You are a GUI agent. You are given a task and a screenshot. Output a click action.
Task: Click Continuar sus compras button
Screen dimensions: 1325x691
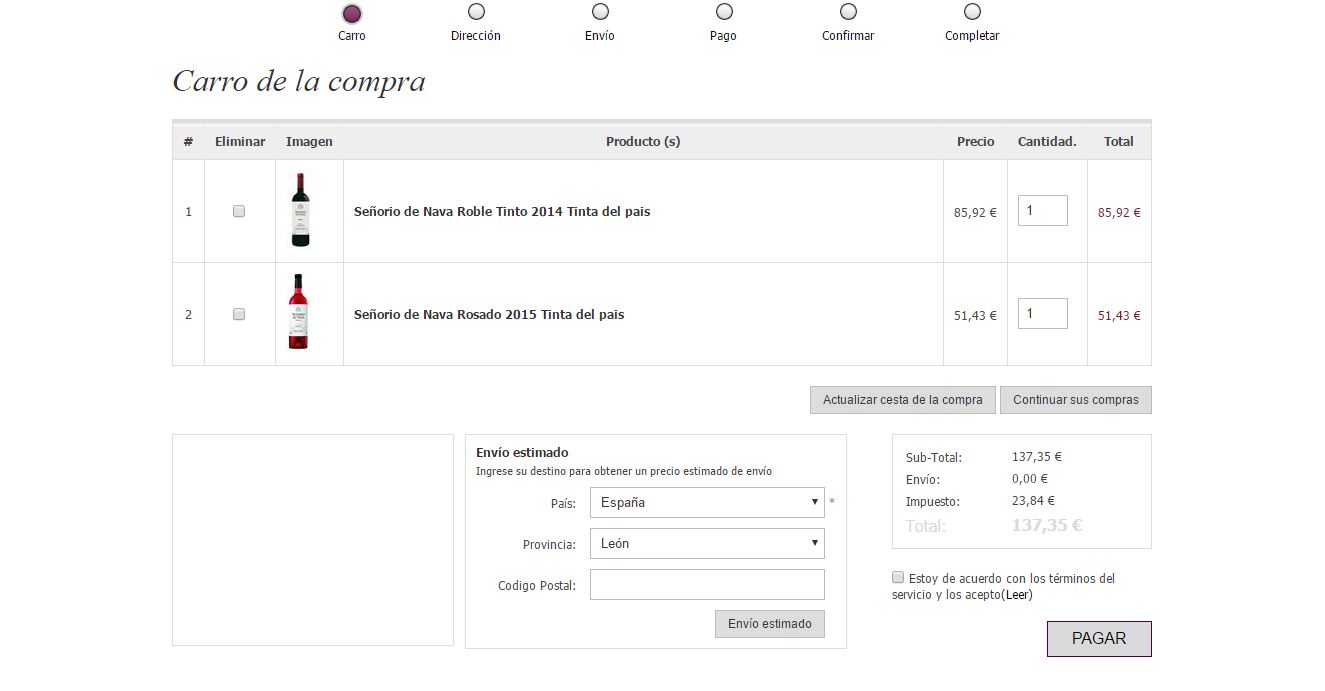point(1076,400)
